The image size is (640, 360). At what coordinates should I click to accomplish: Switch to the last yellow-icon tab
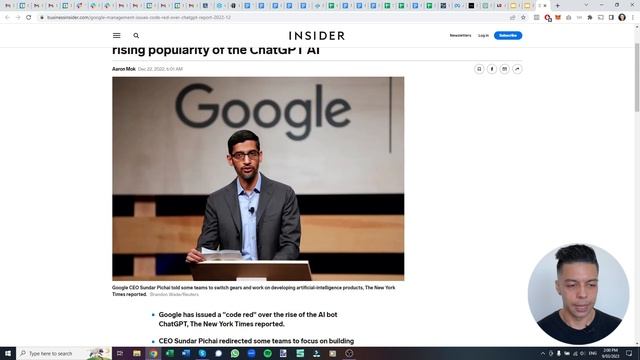point(527,6)
